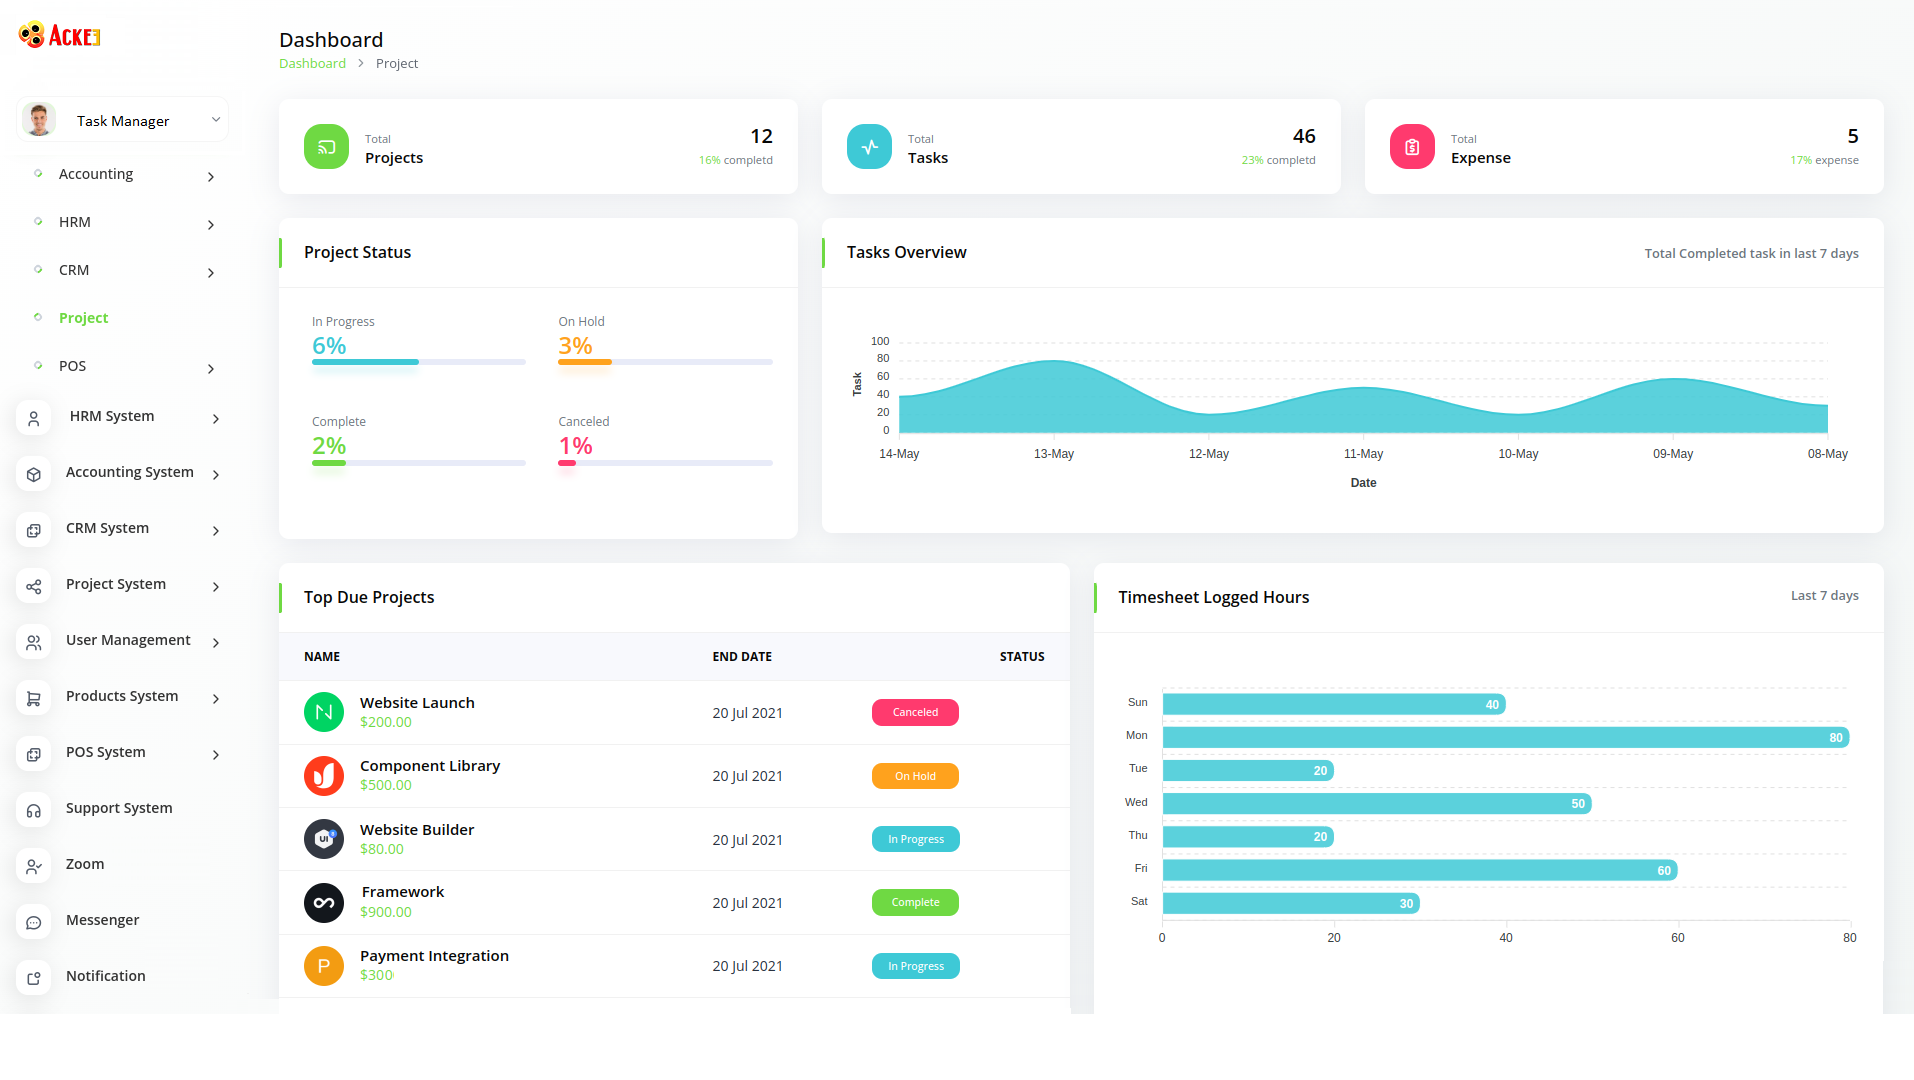The image size is (1914, 1080).
Task: Expand the CRM System chevron
Action: (x=216, y=530)
